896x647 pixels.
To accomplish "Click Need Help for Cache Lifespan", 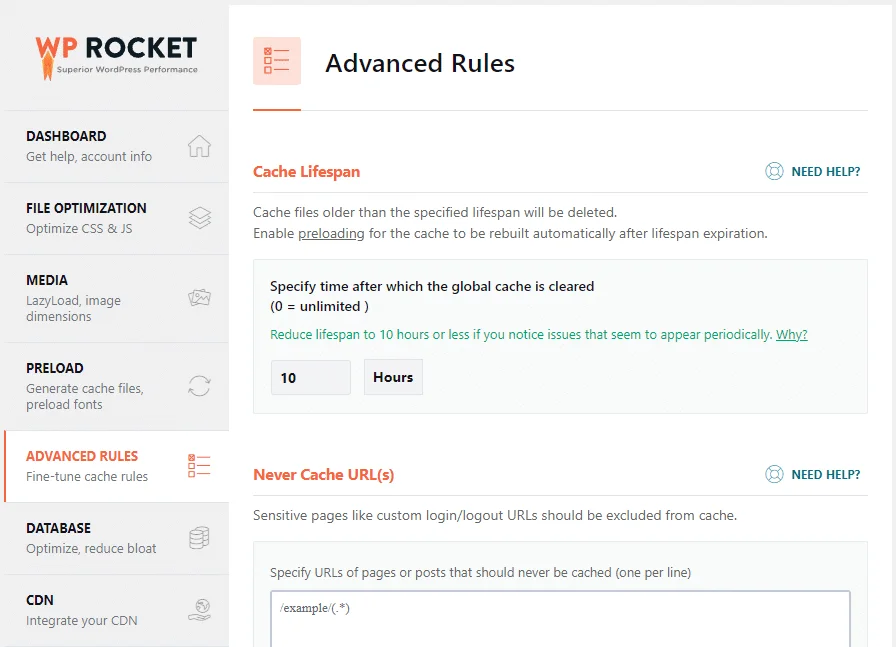I will (x=825, y=171).
